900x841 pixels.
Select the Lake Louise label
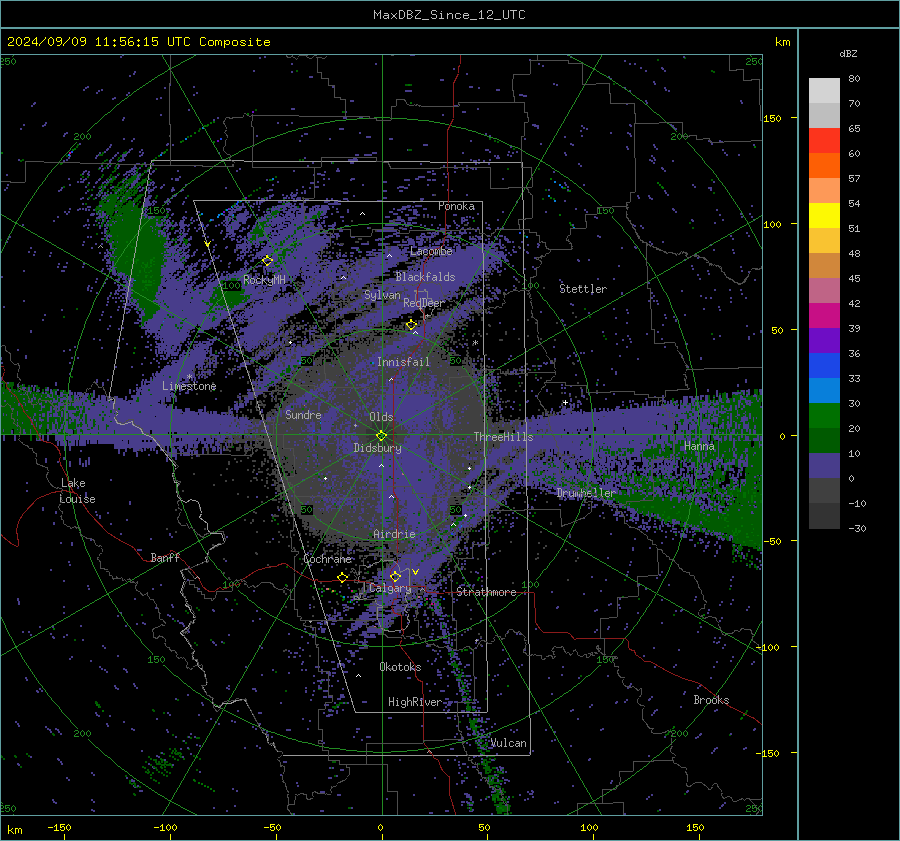click(x=77, y=491)
